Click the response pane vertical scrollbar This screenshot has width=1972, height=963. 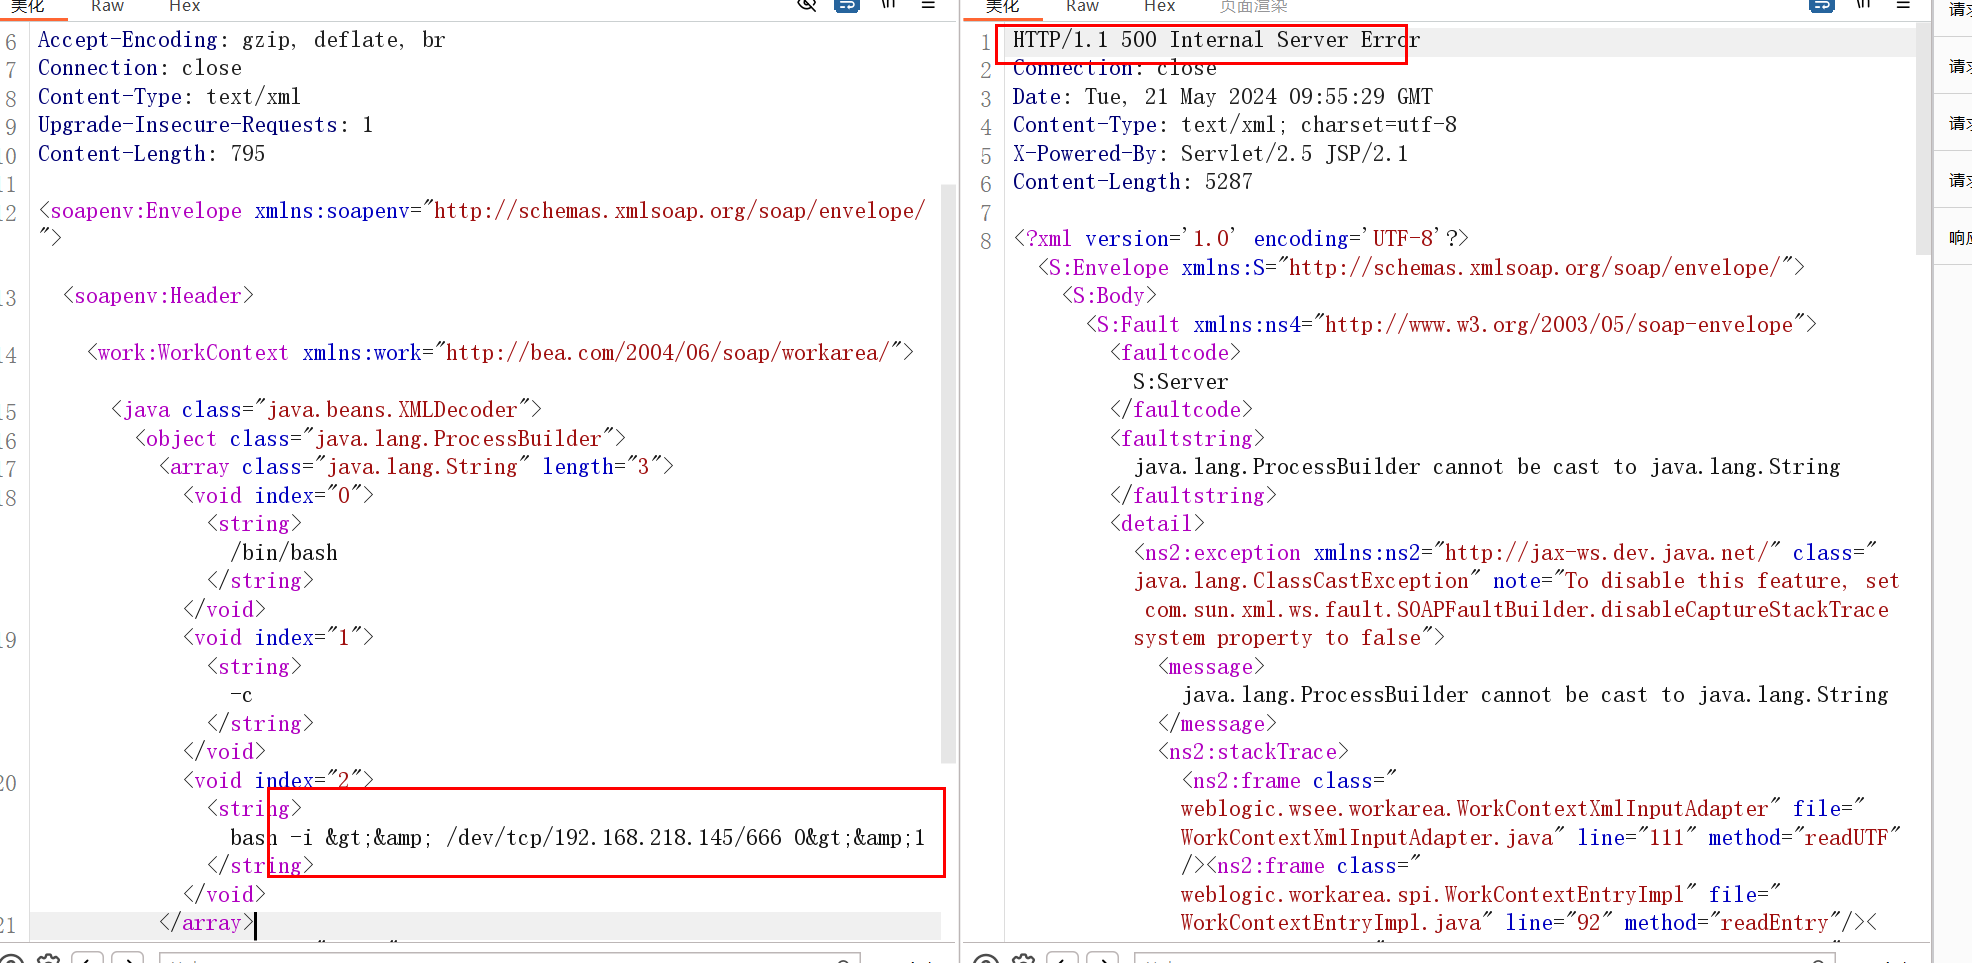(x=1923, y=139)
